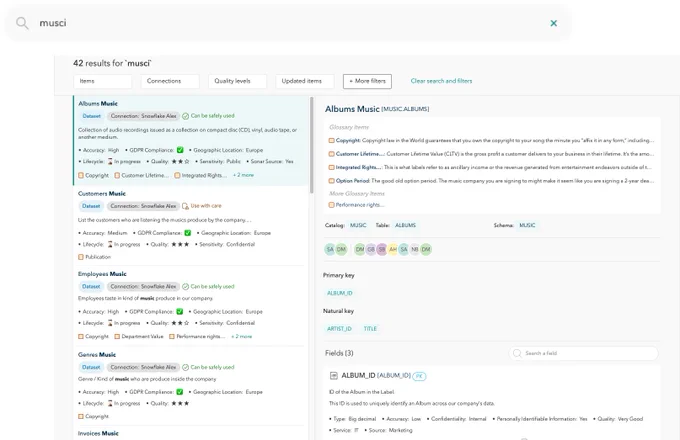Viewport: 680px width, 440px height.
Task: Click 'Use with care' icon on Customers Music
Action: [185, 206]
